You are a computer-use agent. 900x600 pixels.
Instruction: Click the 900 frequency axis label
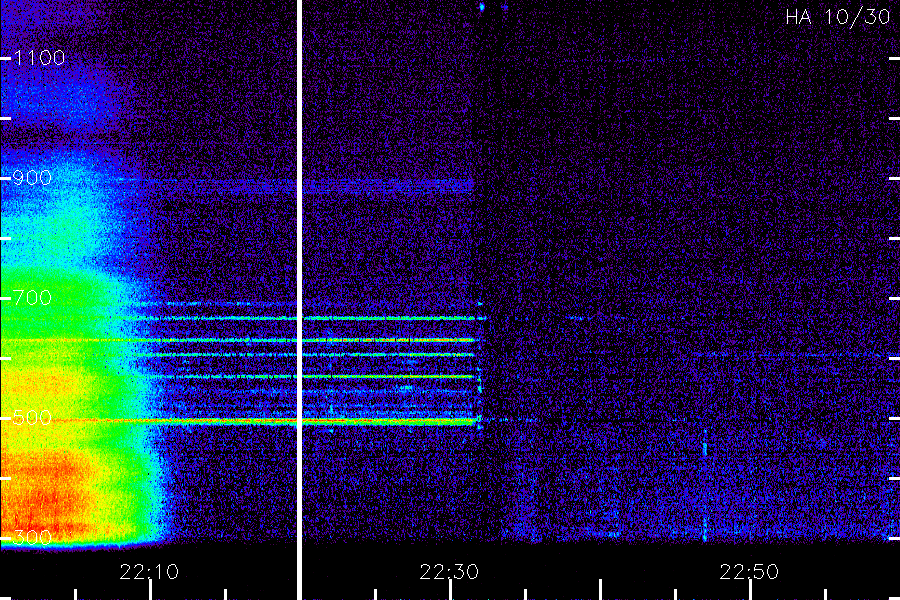tap(32, 177)
